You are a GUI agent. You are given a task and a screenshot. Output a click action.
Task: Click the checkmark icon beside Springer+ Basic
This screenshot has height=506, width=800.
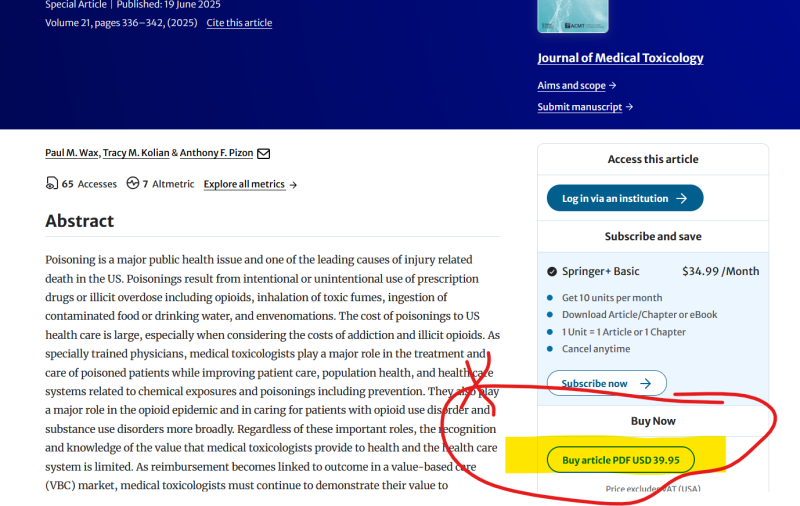pyautogui.click(x=552, y=271)
